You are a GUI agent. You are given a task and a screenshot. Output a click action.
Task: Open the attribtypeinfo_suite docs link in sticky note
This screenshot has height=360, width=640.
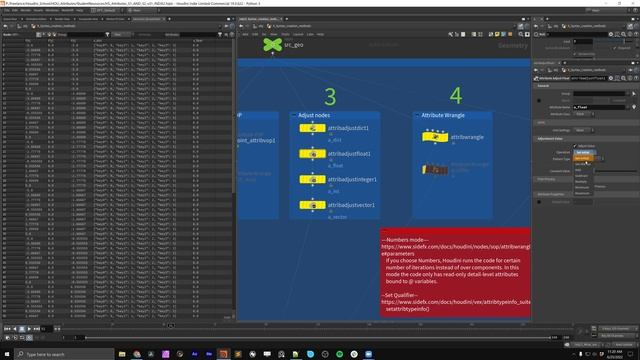456,302
